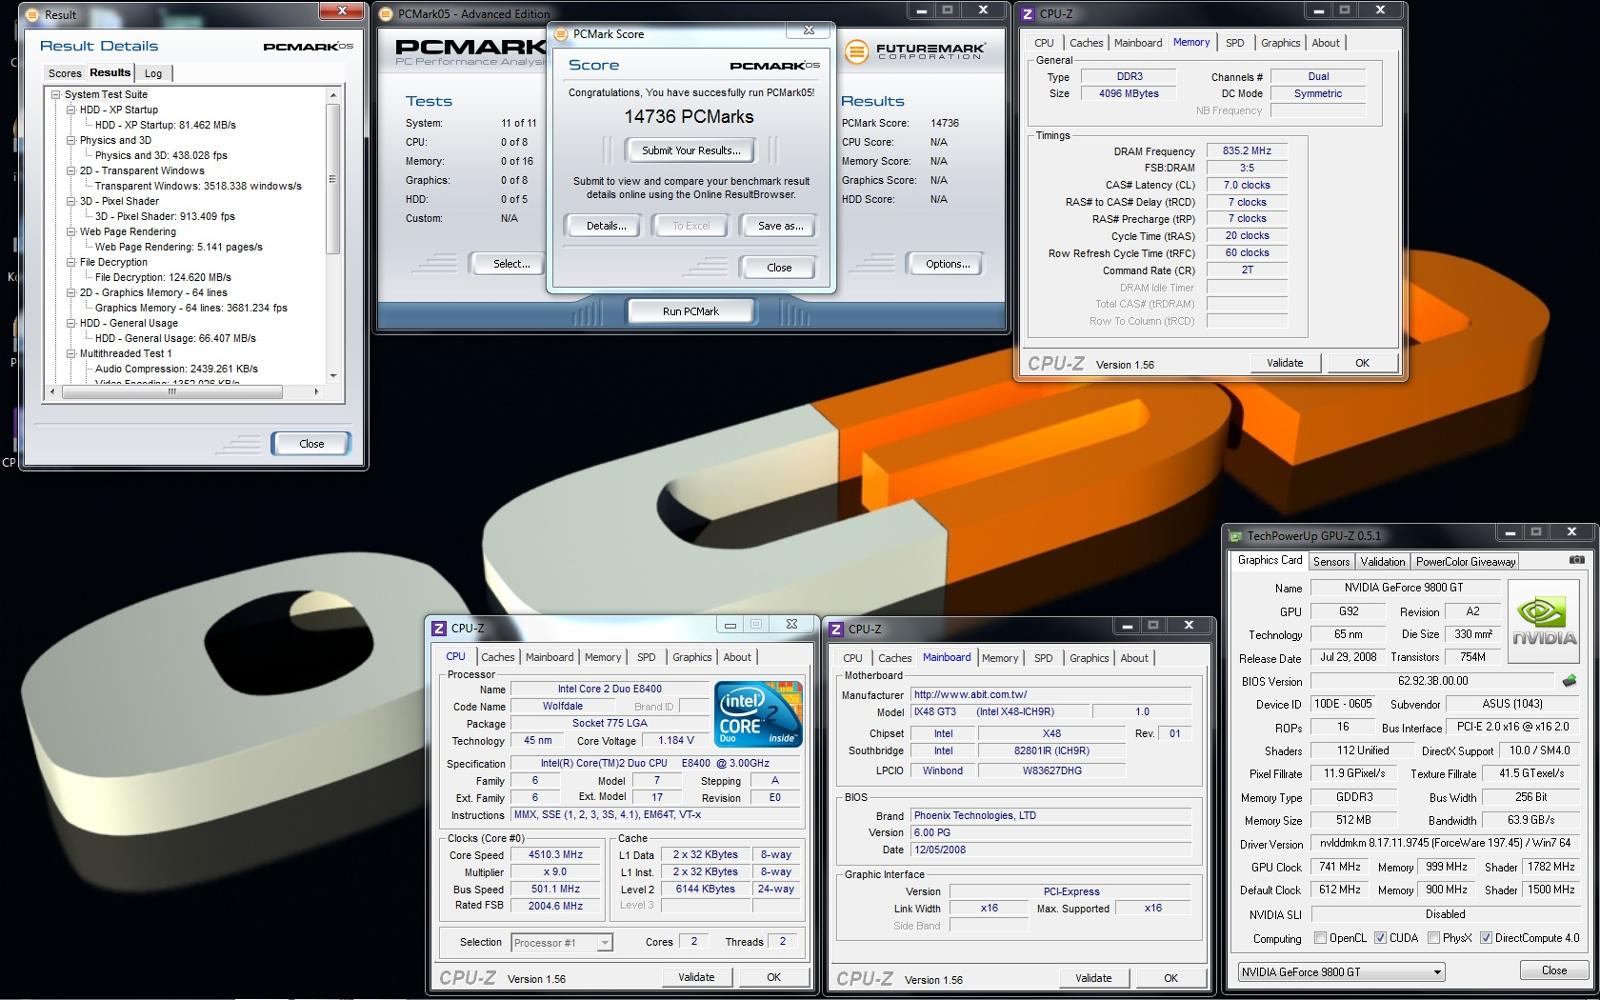The width and height of the screenshot is (1600, 1000).
Task: Click Validate in memory CPU-Z window
Action: point(1285,363)
